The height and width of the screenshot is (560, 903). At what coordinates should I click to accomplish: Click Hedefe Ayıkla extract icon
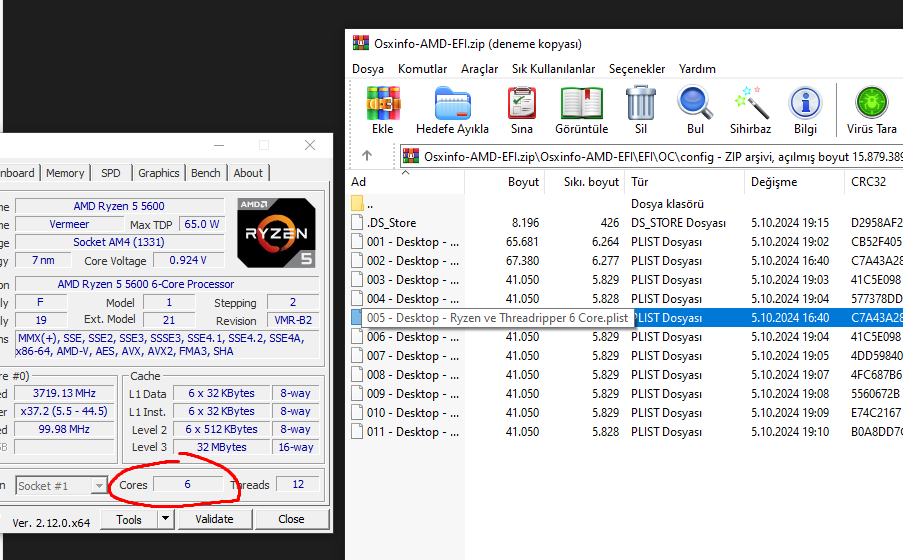(452, 103)
